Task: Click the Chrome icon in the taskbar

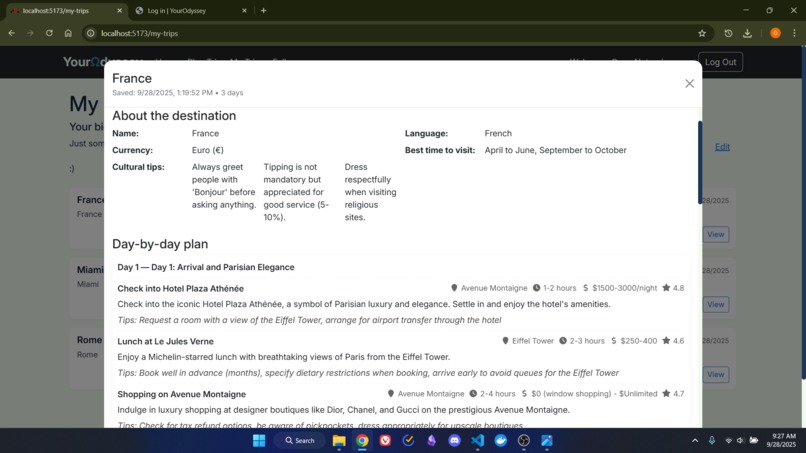Action: pyautogui.click(x=362, y=441)
